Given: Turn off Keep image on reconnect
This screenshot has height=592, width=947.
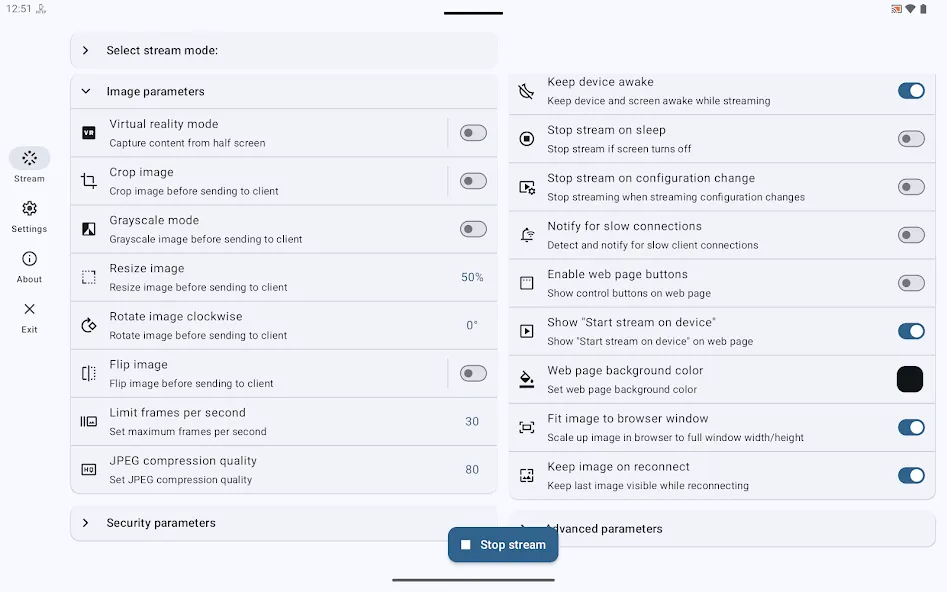Looking at the screenshot, I should click(x=911, y=476).
